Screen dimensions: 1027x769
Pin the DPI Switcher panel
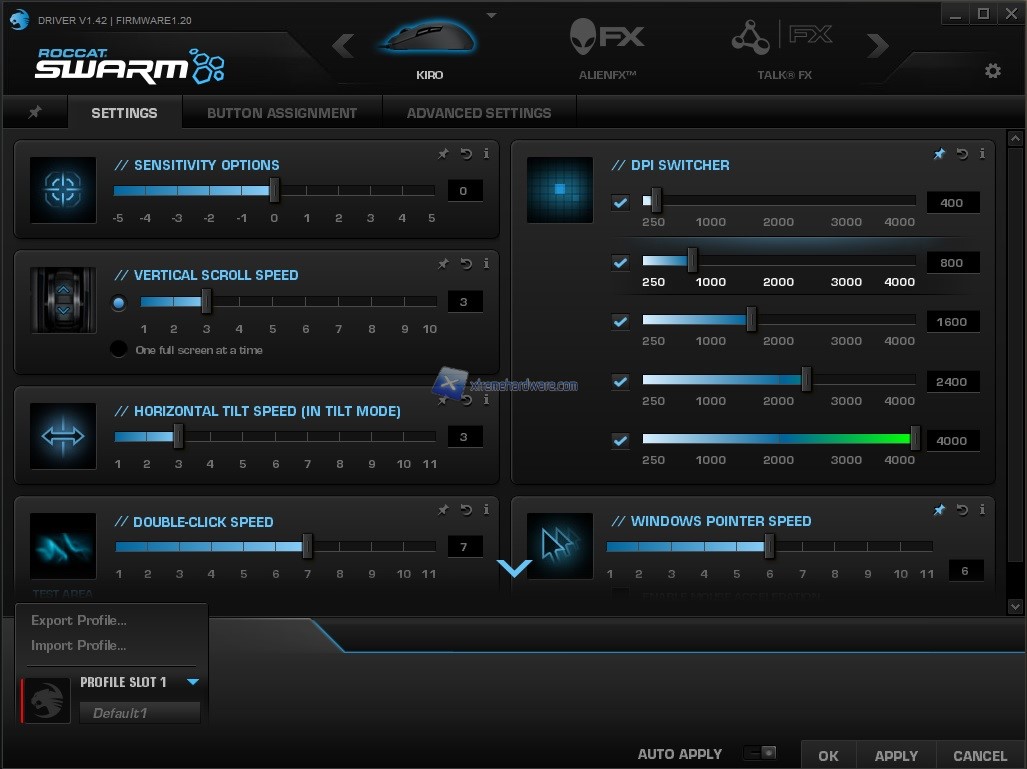939,154
